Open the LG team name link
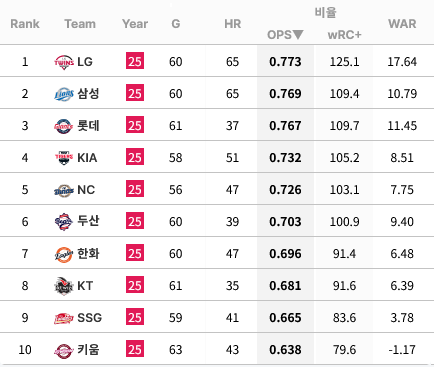The height and width of the screenshot is (367, 434). [85, 62]
